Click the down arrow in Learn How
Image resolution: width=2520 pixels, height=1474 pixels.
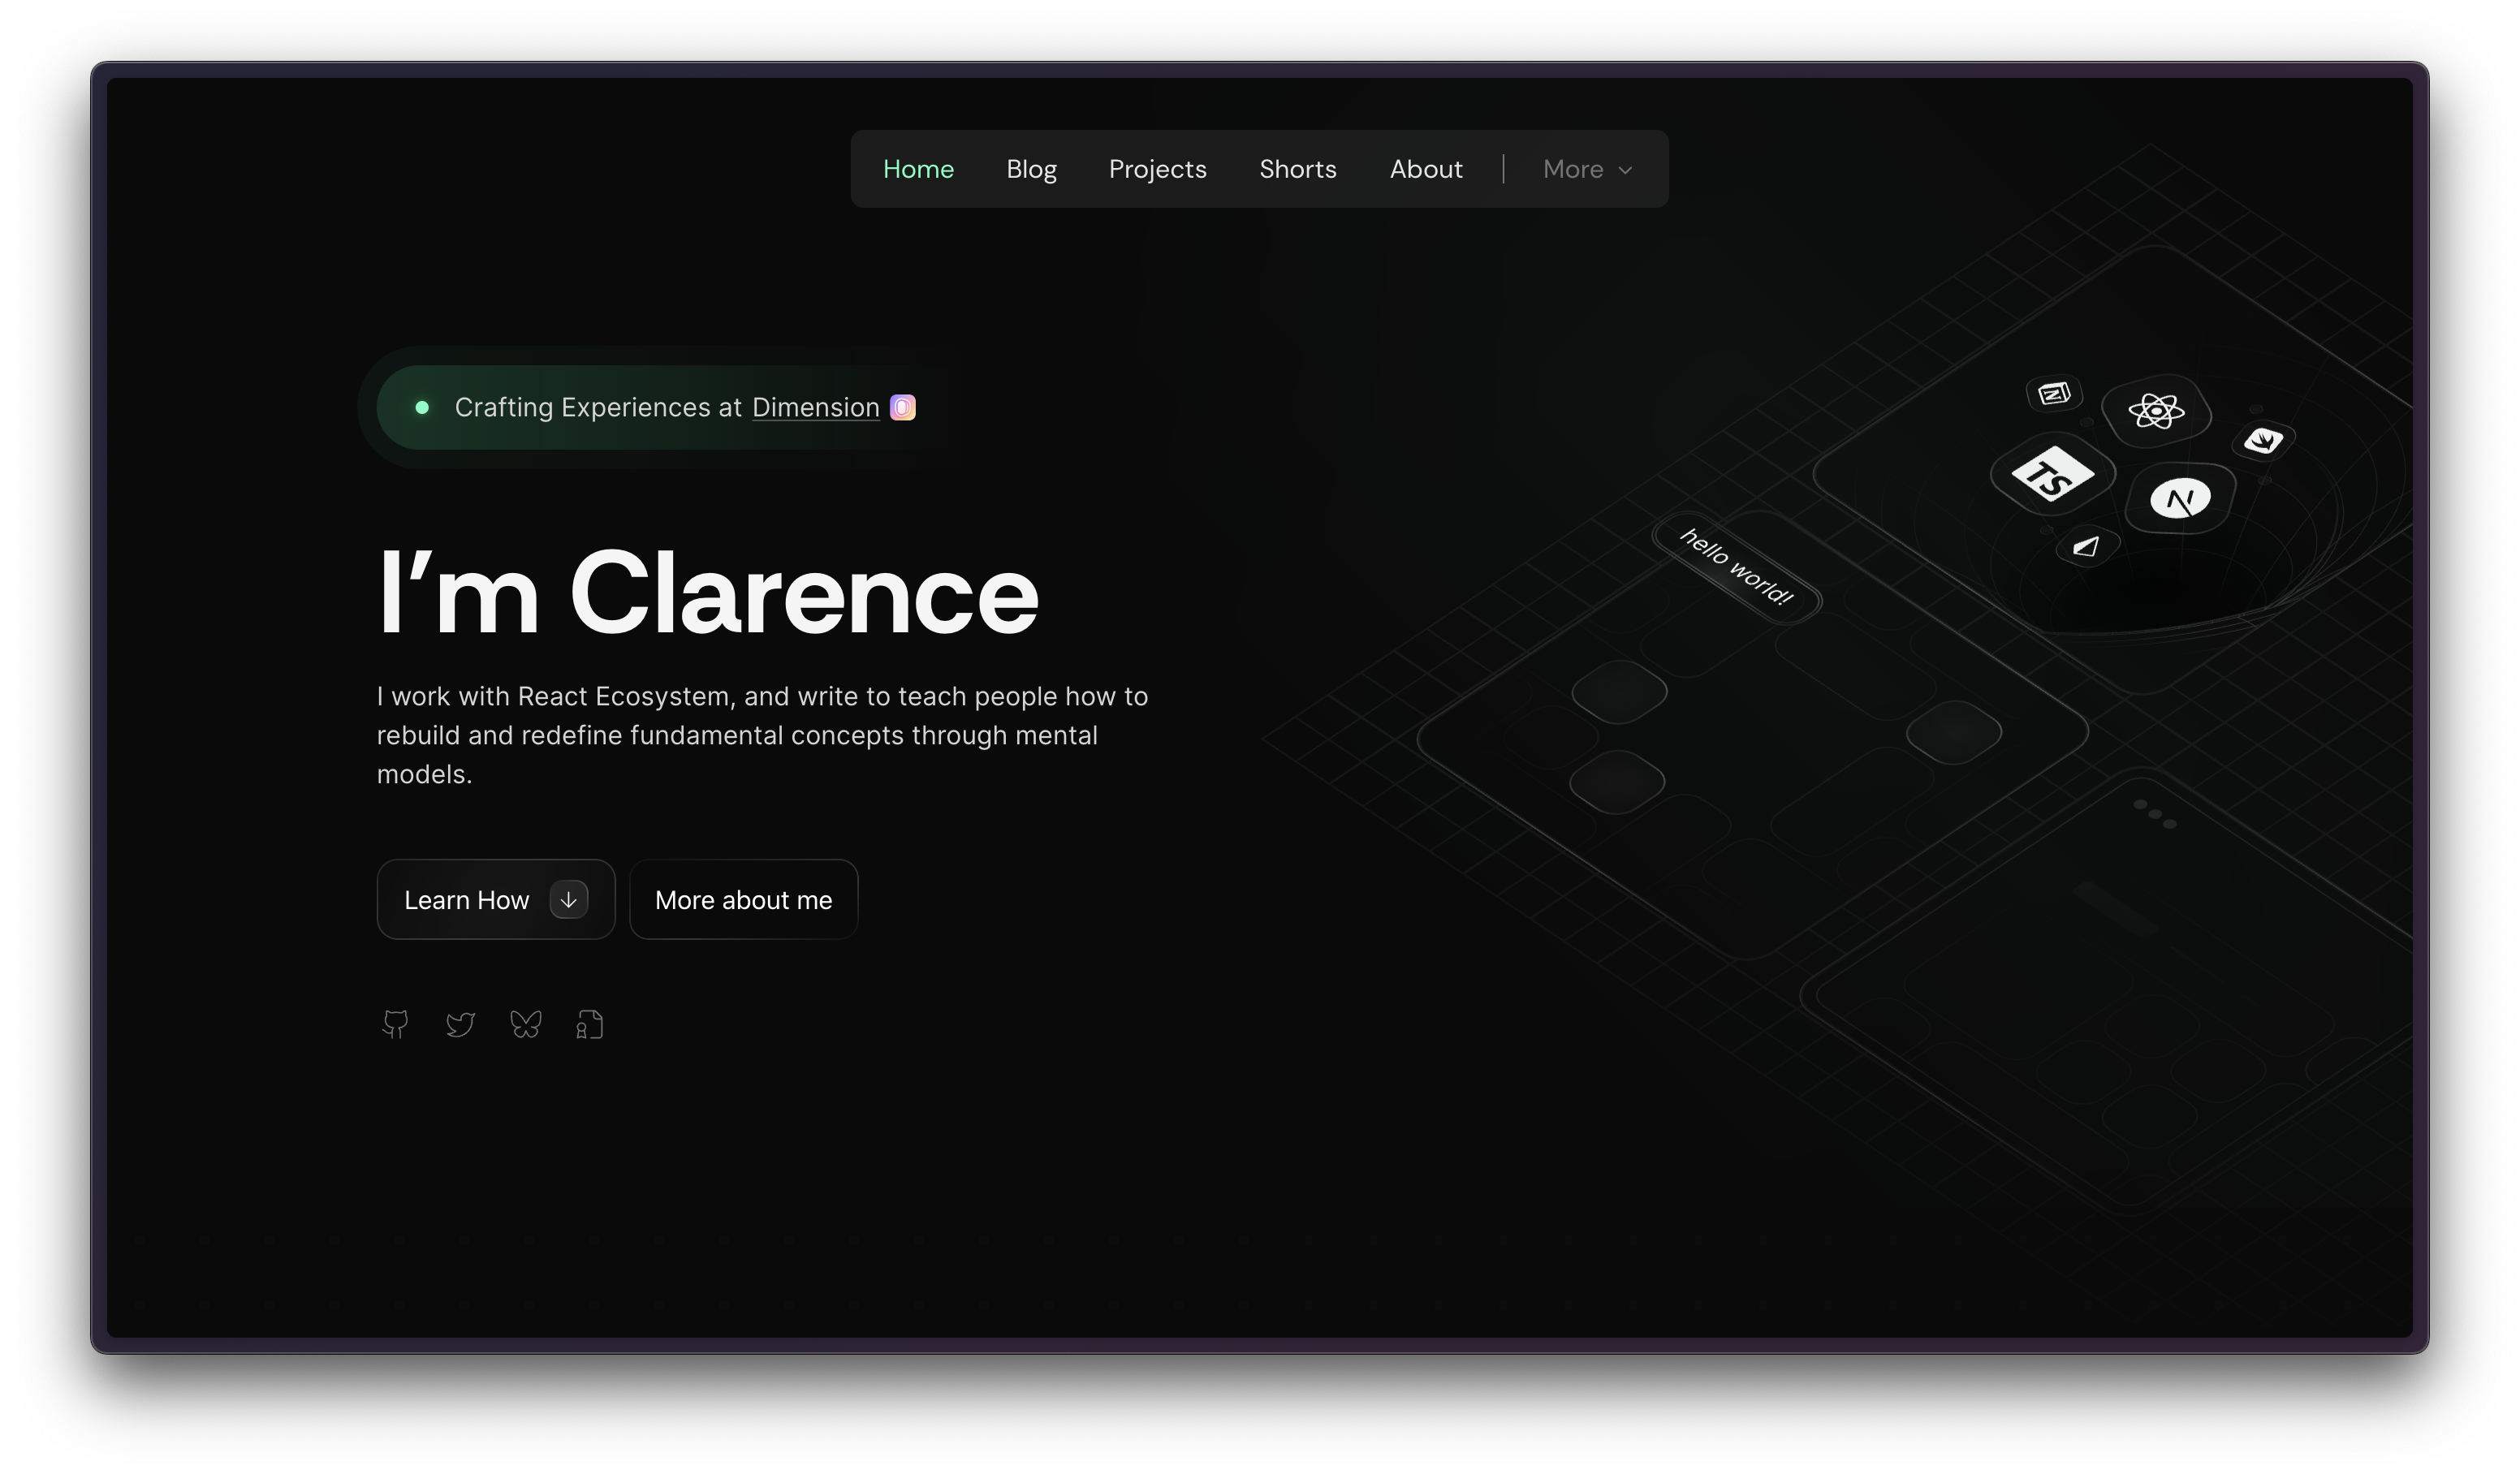(x=568, y=899)
